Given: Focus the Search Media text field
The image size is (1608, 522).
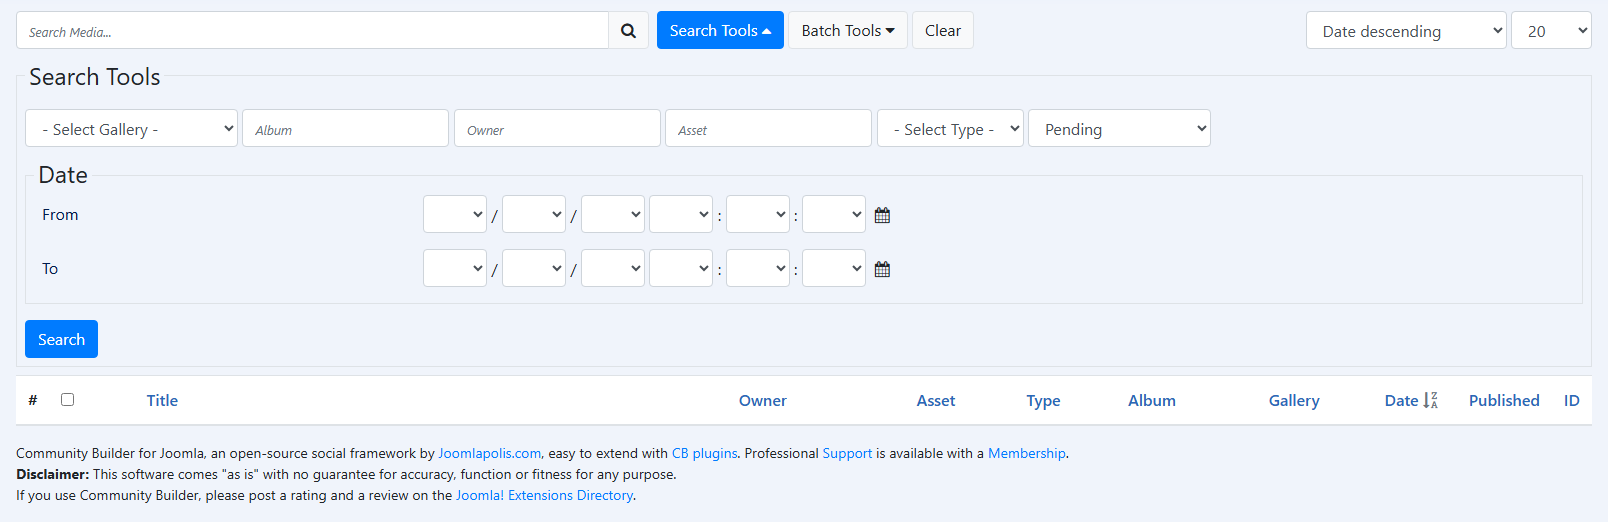Looking at the screenshot, I should [x=312, y=31].
